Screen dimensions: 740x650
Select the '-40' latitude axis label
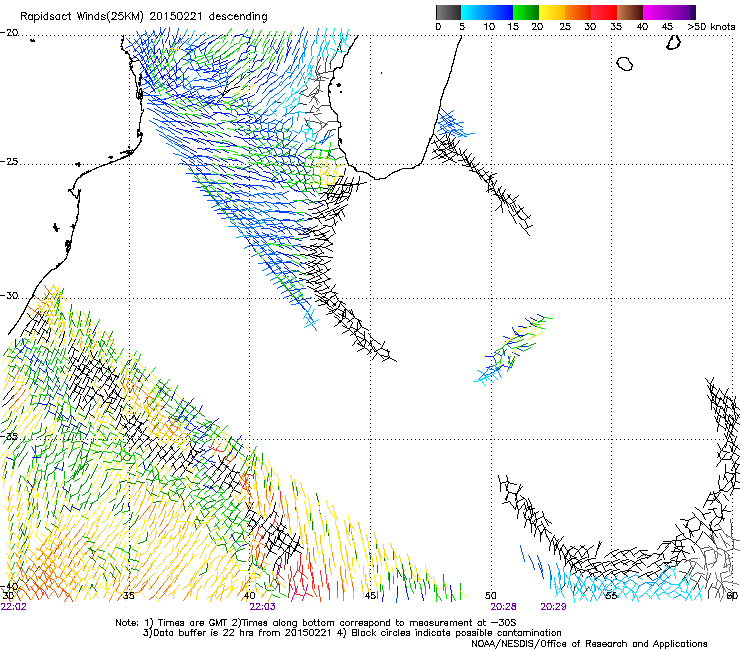coord(9,586)
